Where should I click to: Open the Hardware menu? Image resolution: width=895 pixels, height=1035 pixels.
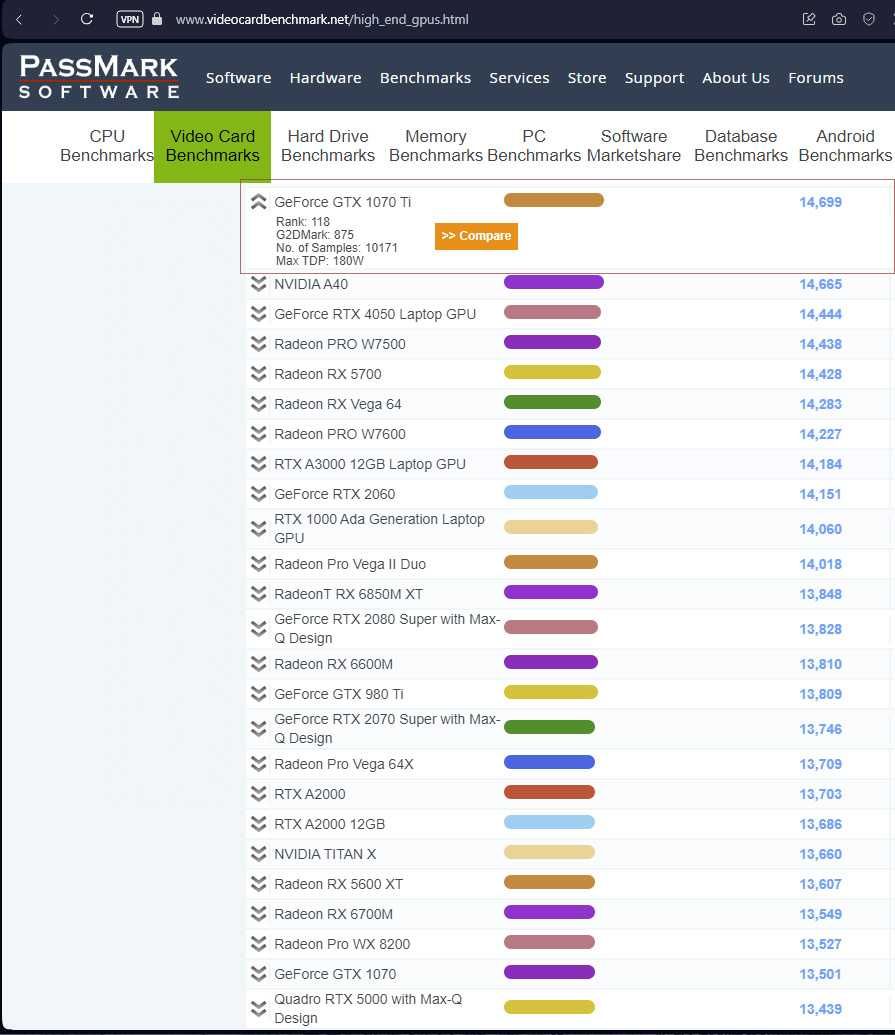[325, 78]
